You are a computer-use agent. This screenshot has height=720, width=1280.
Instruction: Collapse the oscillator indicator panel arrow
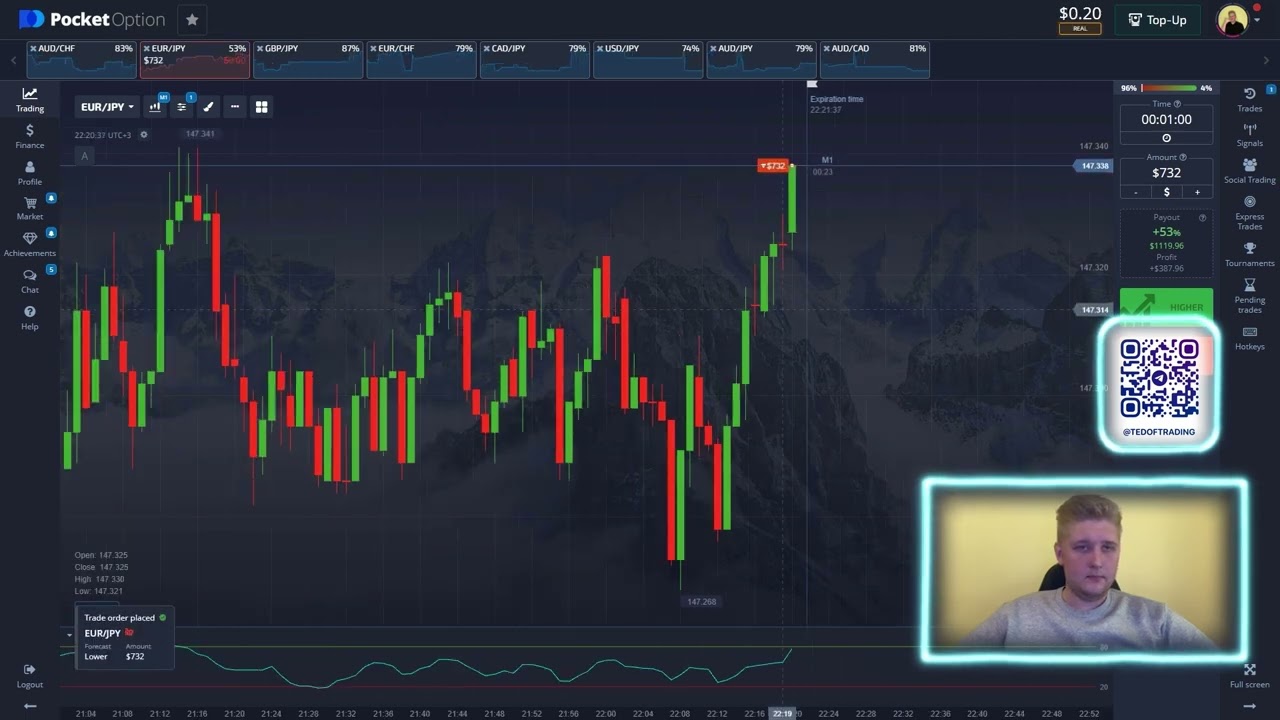[x=69, y=634]
